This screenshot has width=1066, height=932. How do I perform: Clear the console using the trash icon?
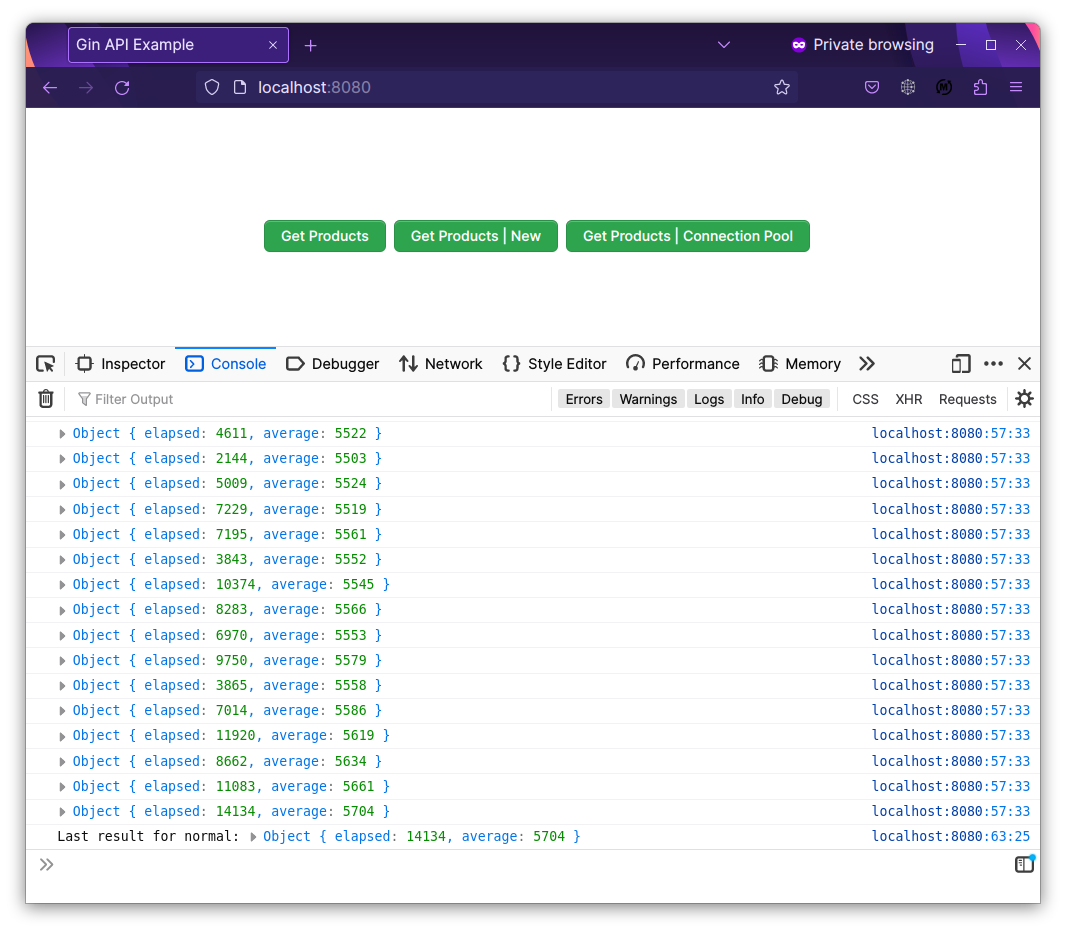click(45, 398)
